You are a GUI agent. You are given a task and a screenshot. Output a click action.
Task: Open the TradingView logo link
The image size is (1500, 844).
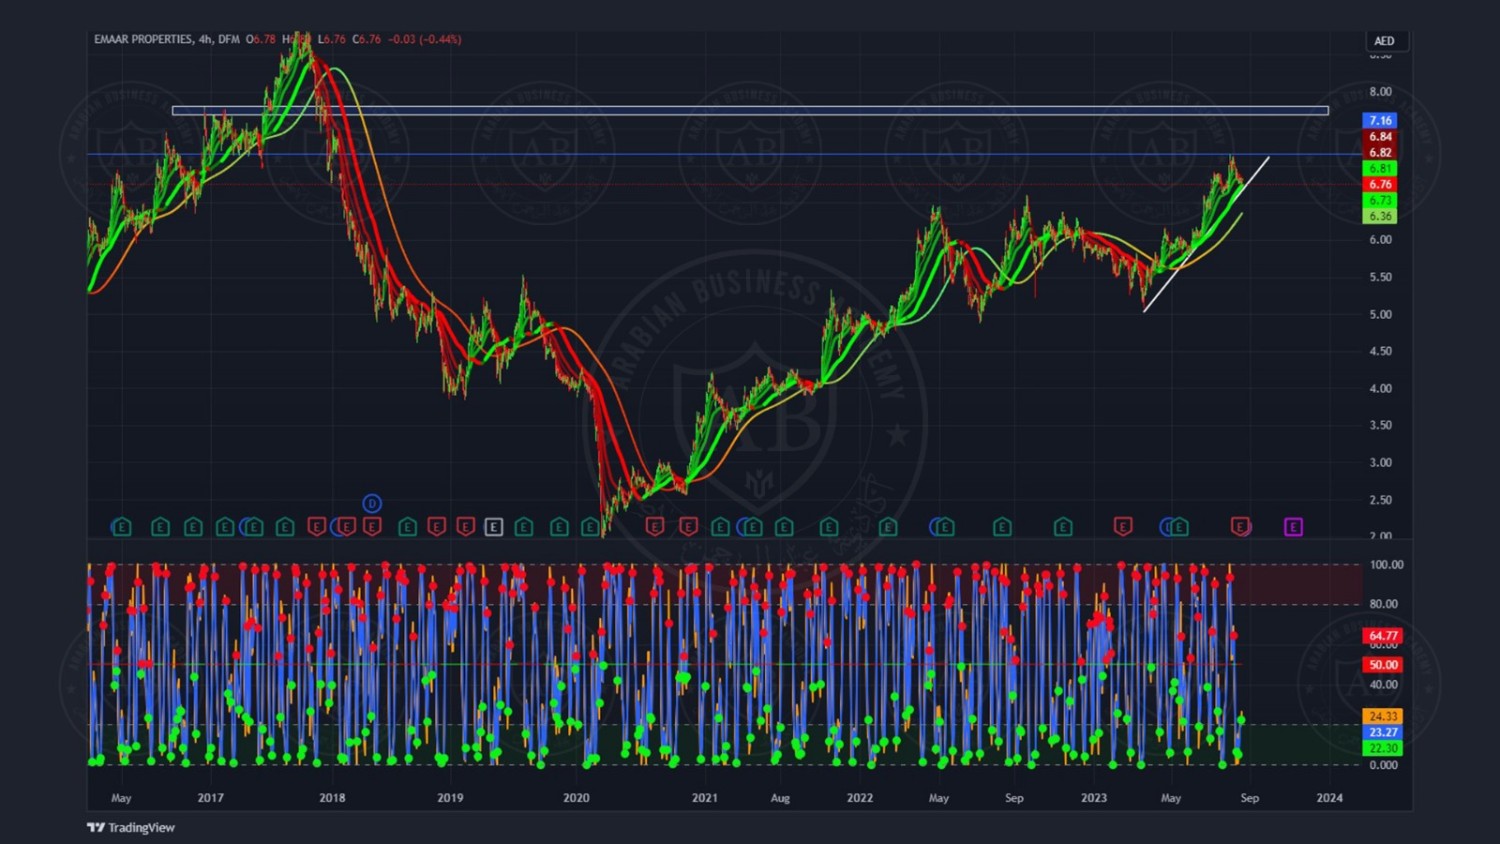pos(131,827)
